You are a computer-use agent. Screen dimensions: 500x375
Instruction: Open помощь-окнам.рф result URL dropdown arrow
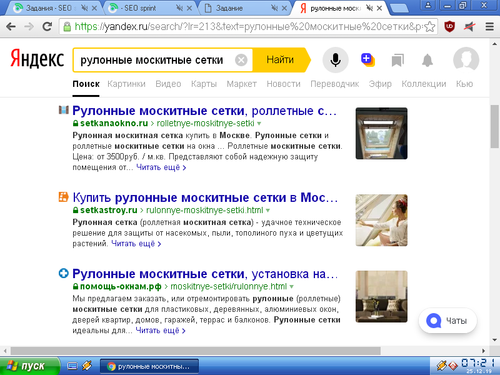[x=292, y=287]
